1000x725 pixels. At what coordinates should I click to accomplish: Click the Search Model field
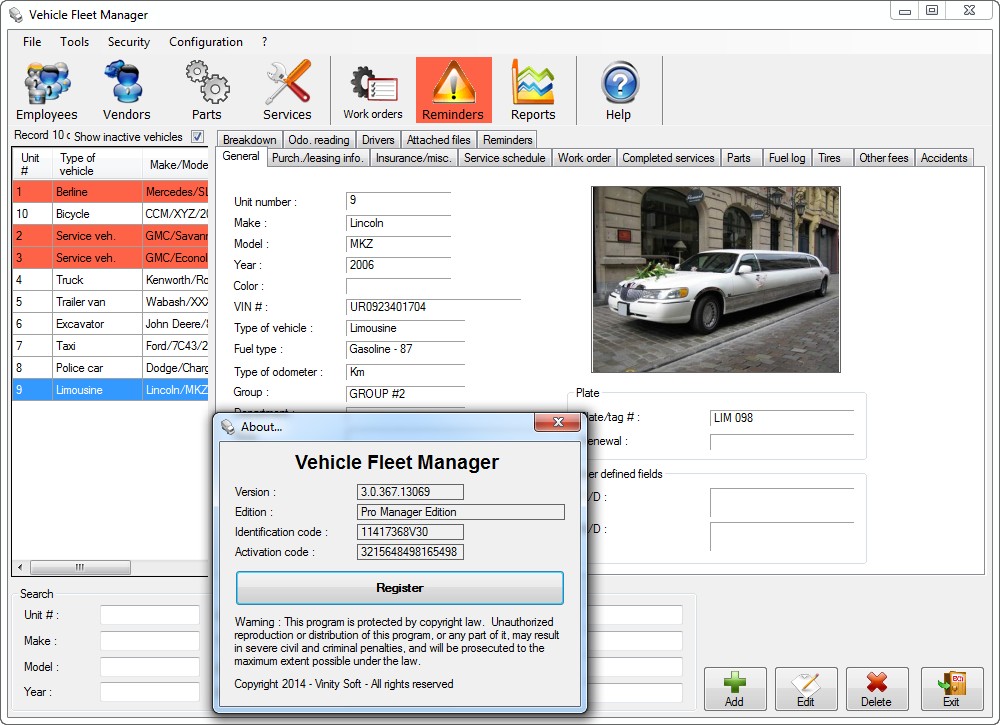pyautogui.click(x=150, y=667)
